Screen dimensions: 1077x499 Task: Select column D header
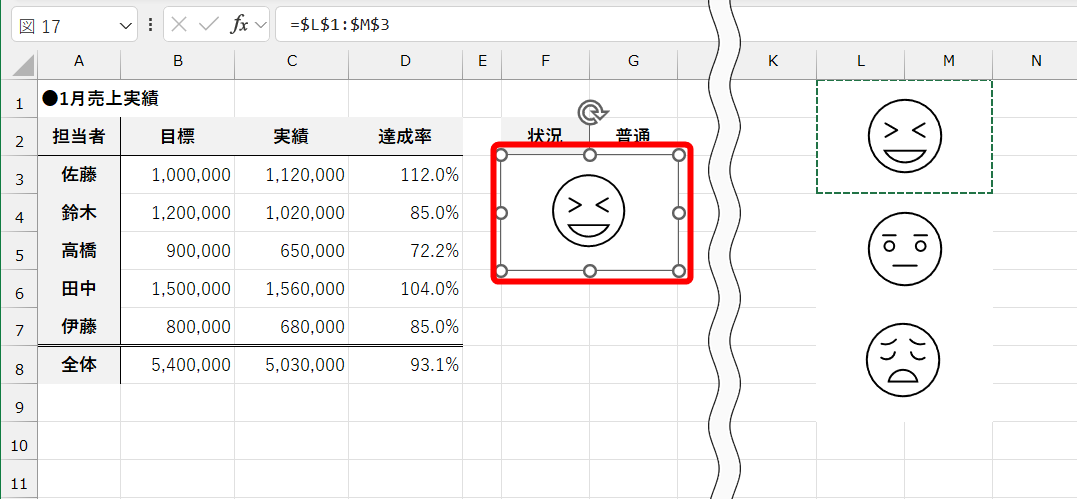point(405,61)
